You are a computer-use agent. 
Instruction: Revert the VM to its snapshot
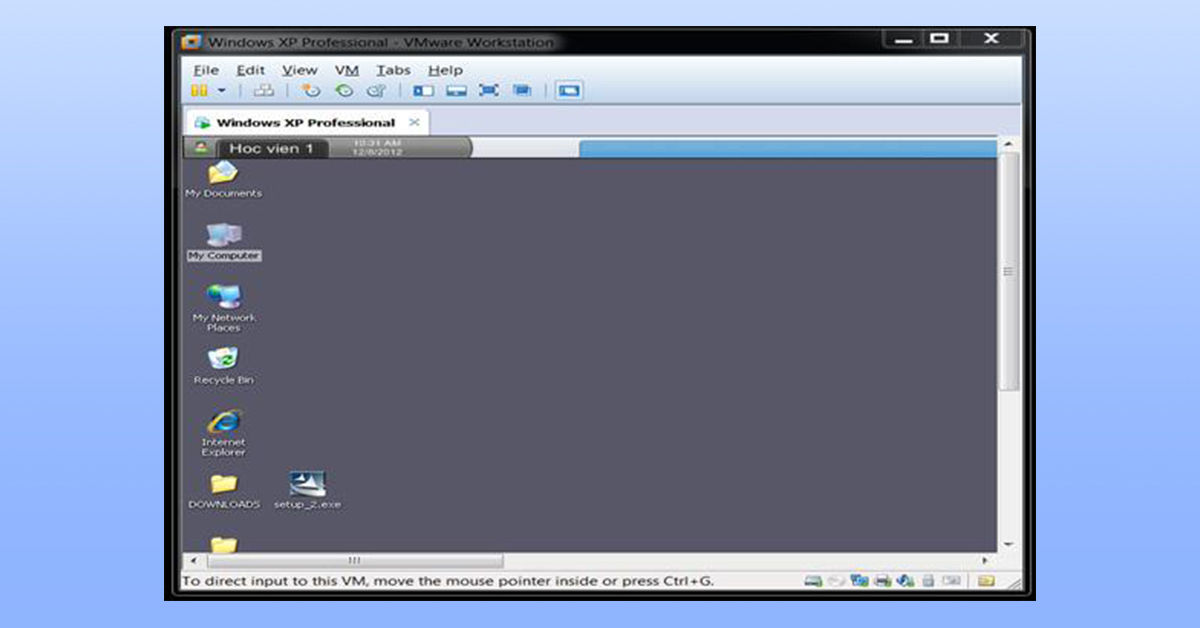(344, 90)
